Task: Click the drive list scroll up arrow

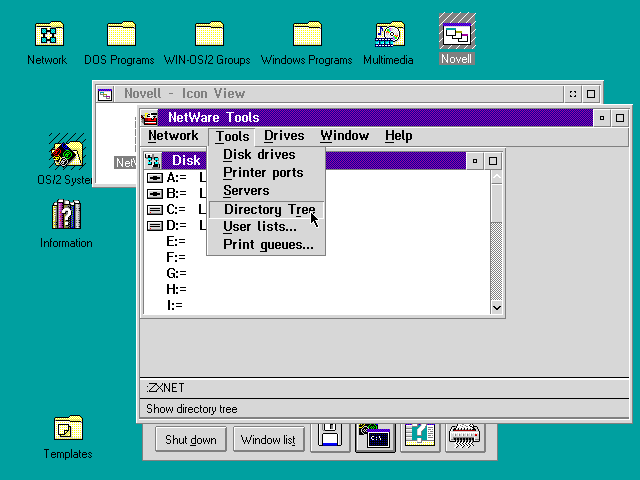Action: pyautogui.click(x=496, y=177)
